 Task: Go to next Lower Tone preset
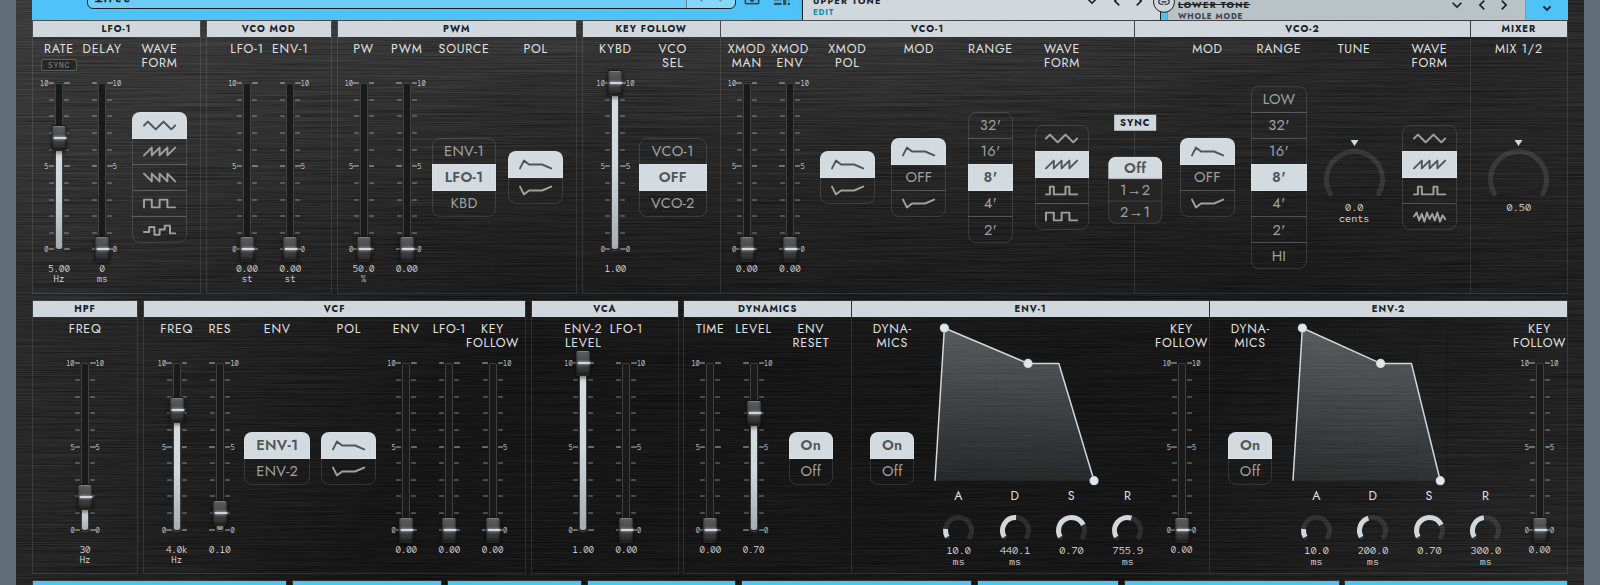[1503, 6]
